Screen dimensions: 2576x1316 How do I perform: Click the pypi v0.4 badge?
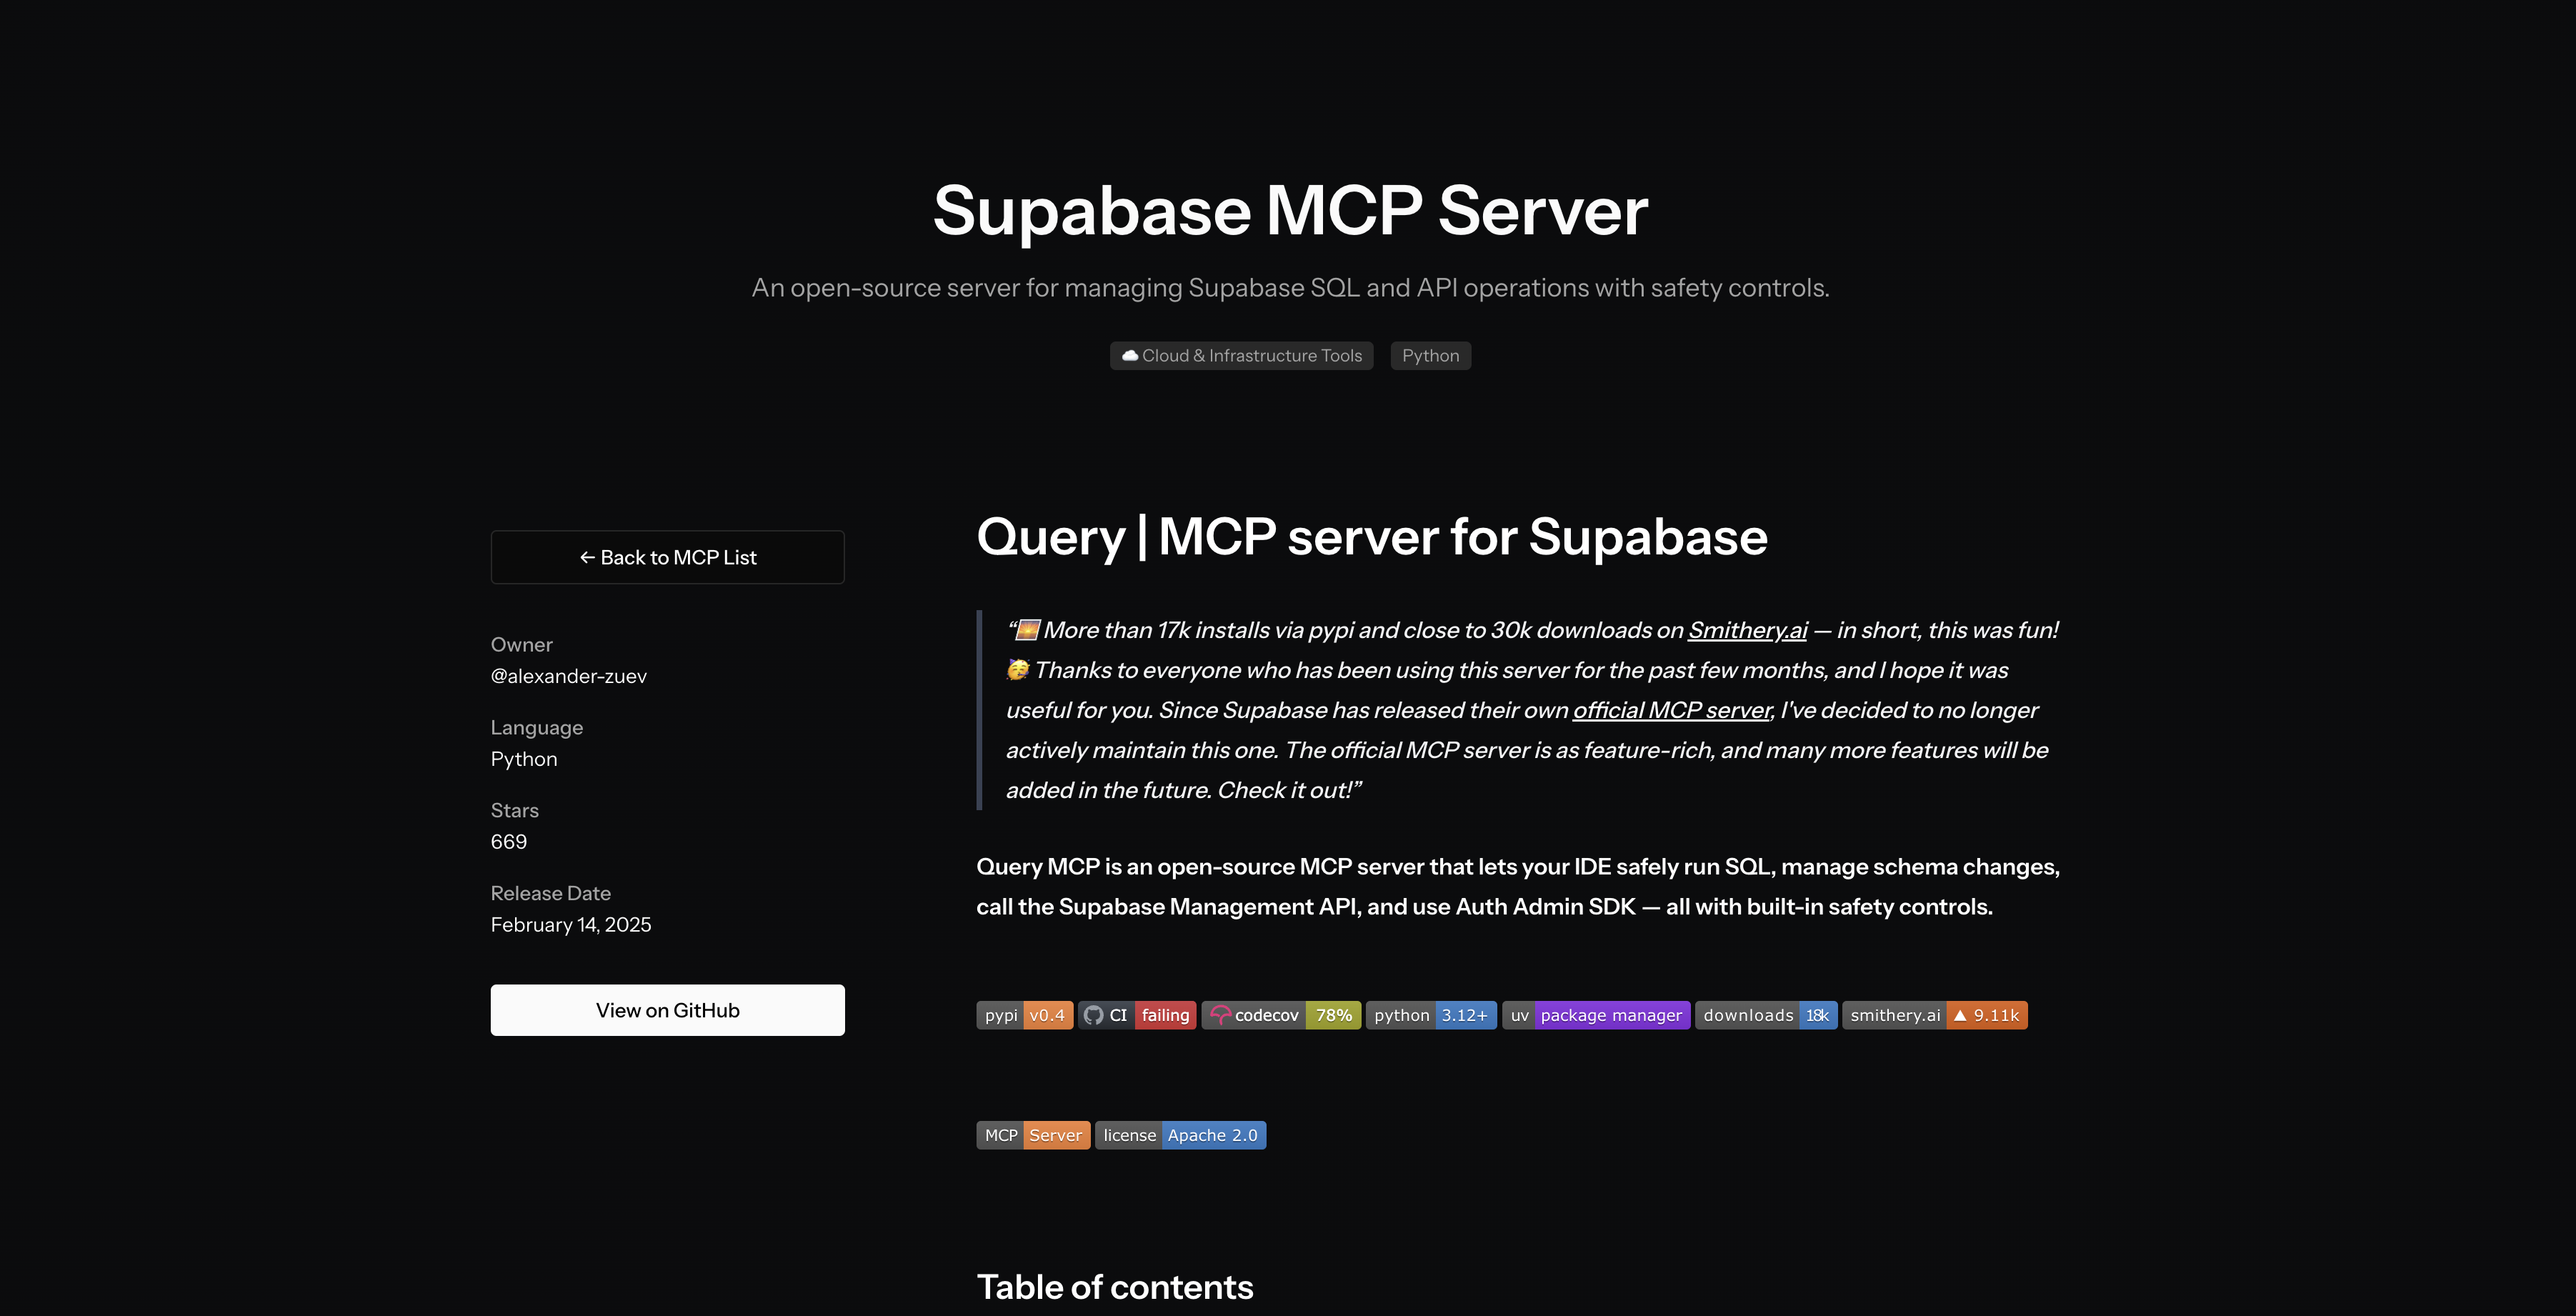(x=1024, y=1015)
